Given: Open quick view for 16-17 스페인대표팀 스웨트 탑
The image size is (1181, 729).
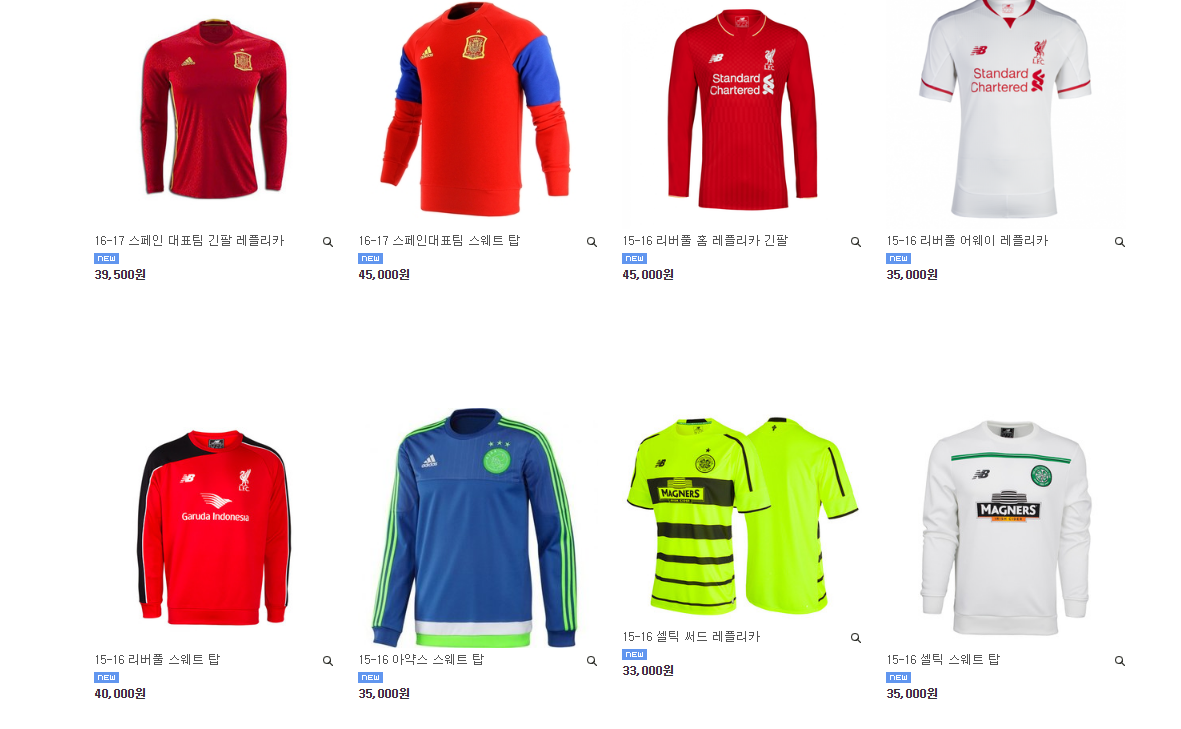Looking at the screenshot, I should (x=592, y=242).
